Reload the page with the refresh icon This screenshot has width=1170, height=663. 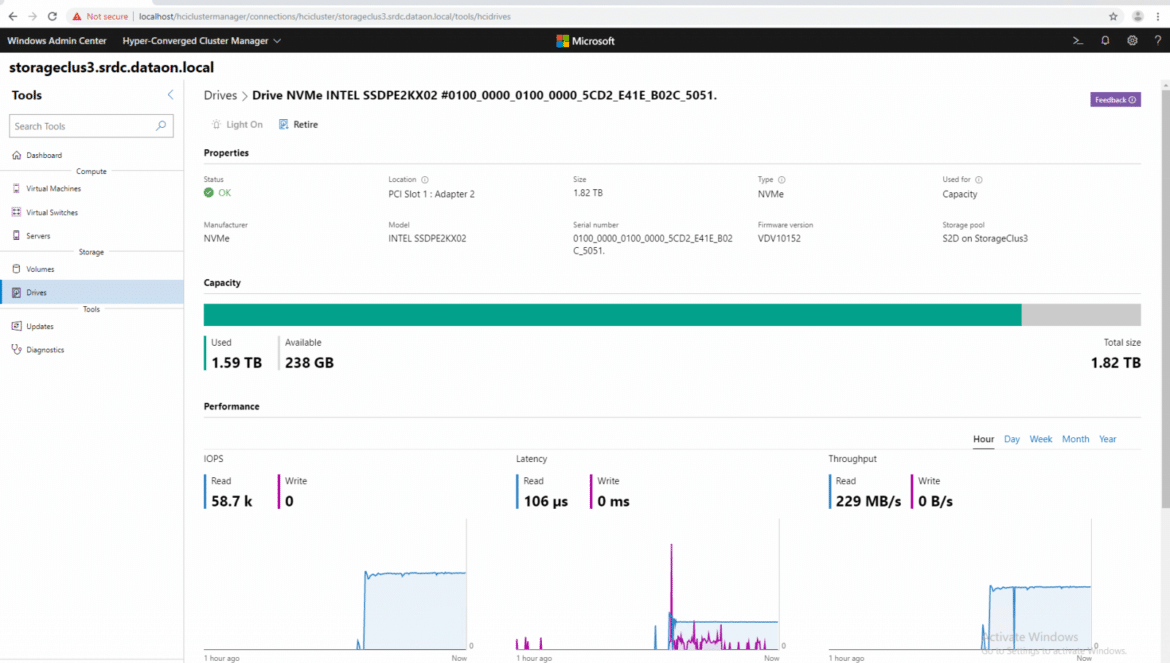coord(52,16)
